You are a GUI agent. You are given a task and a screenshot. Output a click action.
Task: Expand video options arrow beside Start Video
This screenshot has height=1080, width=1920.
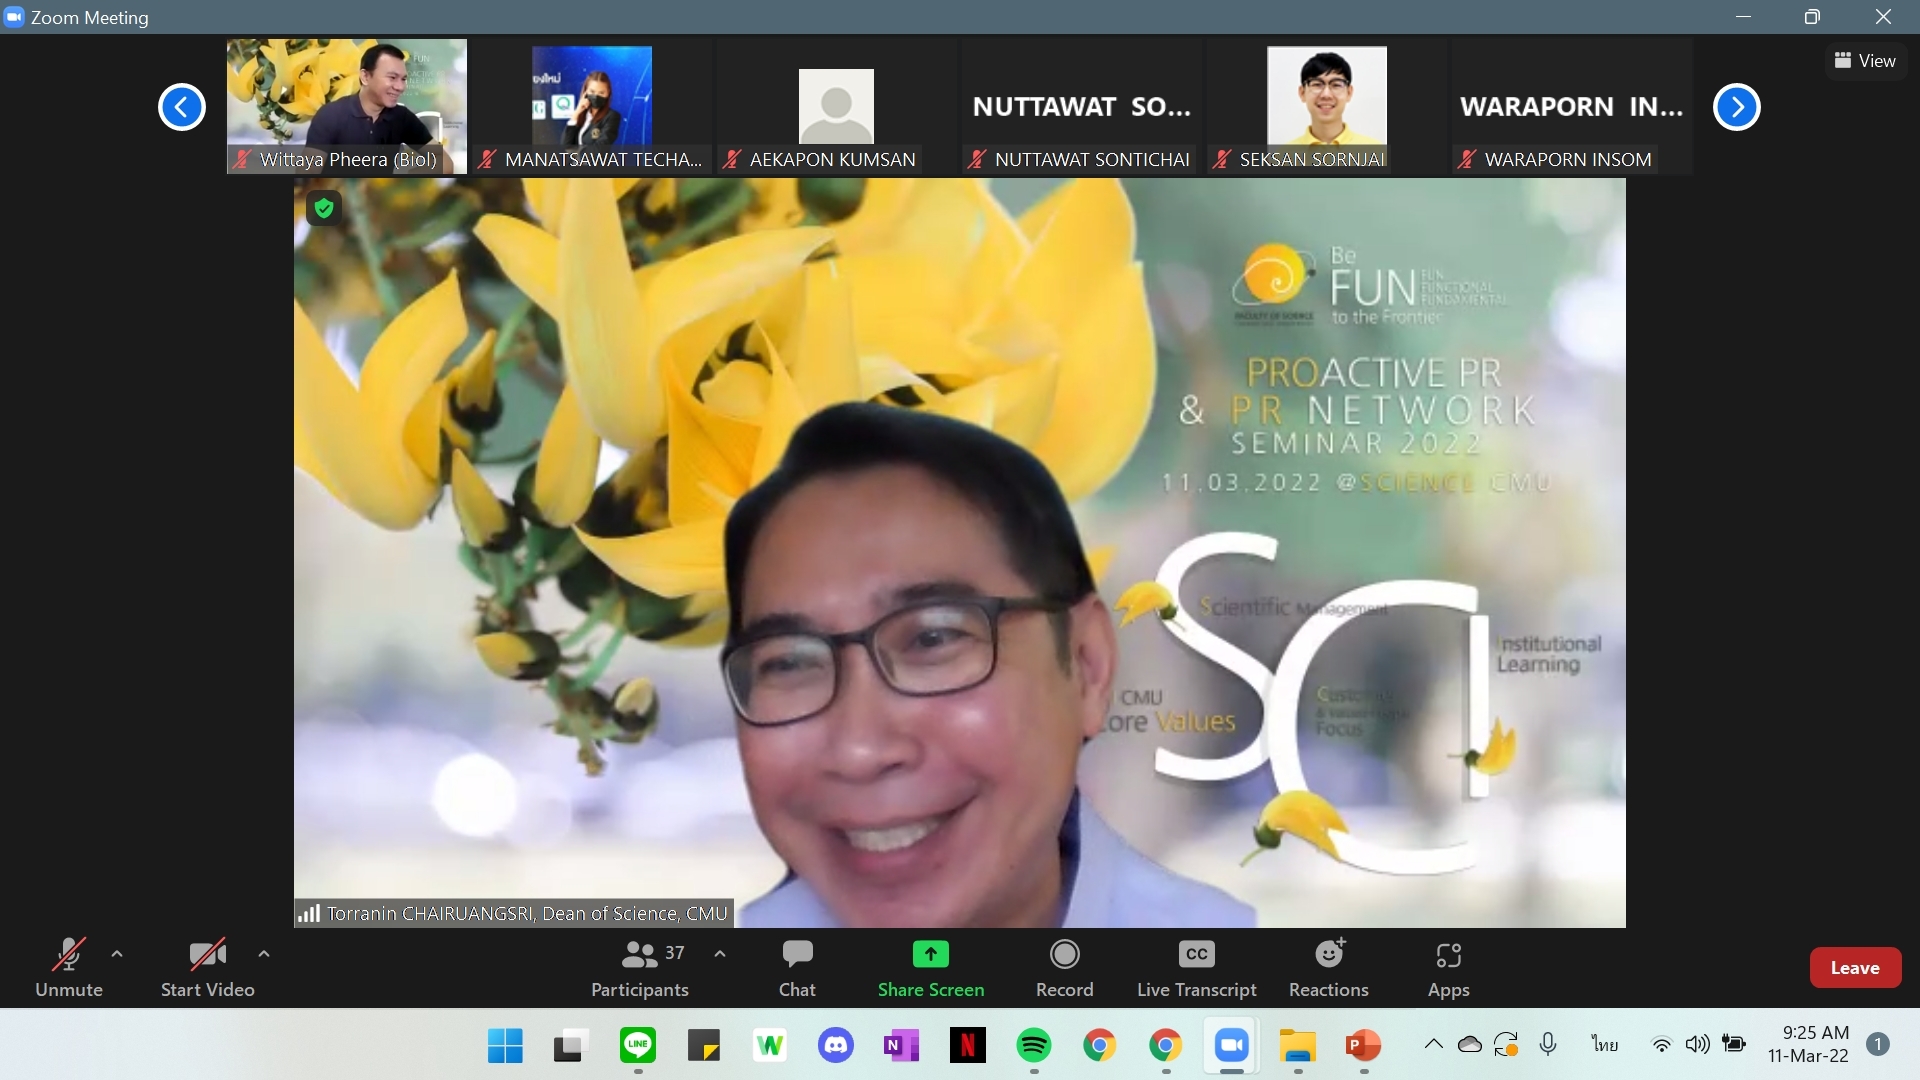tap(264, 954)
